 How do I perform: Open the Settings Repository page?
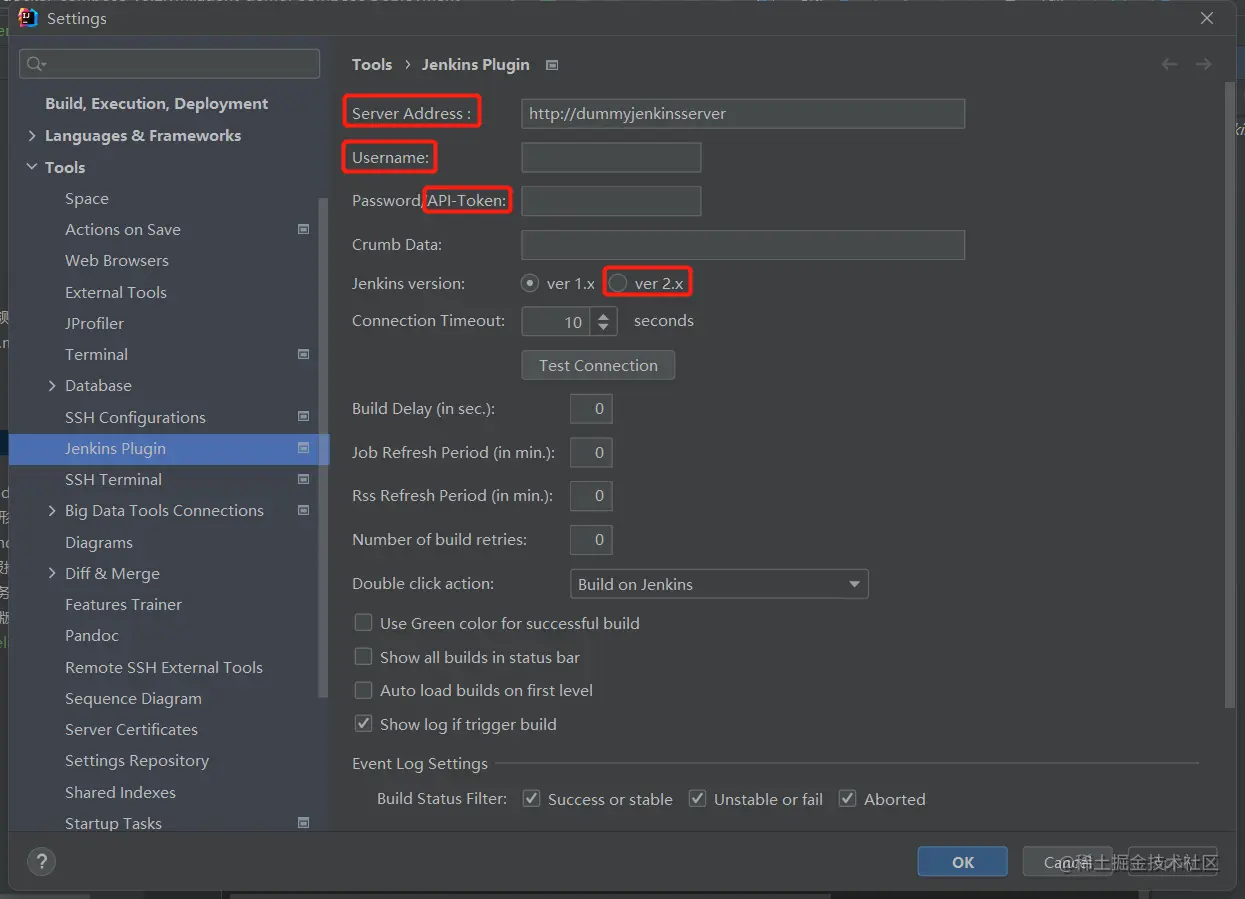pos(137,760)
